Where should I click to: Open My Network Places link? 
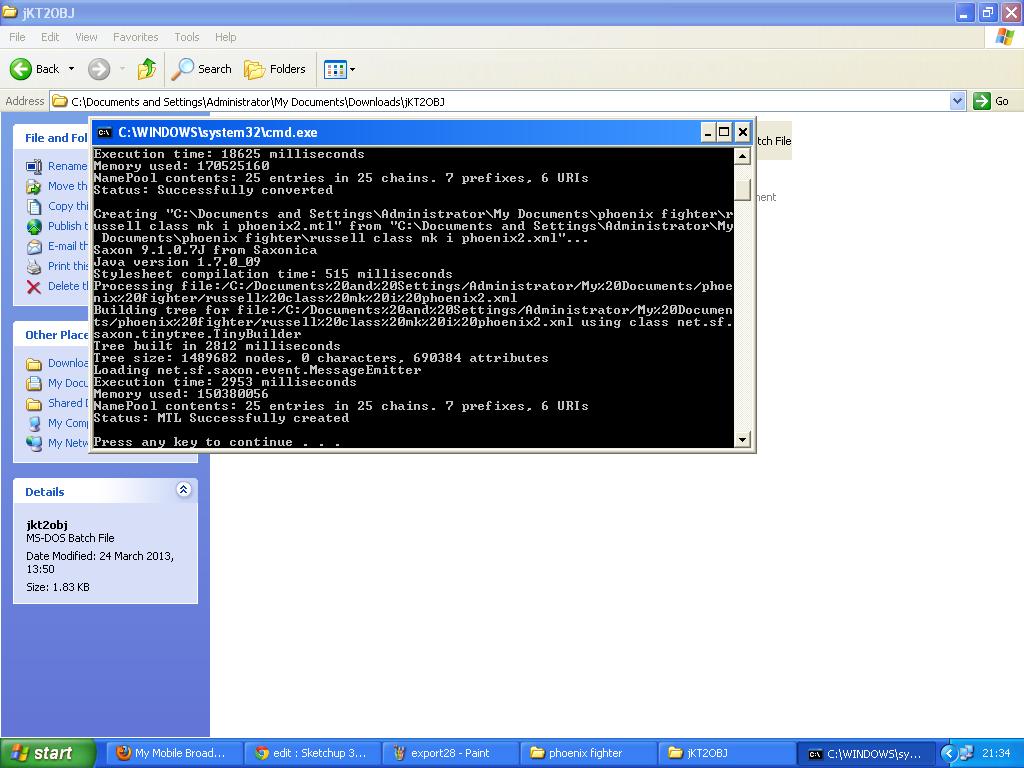(67, 443)
